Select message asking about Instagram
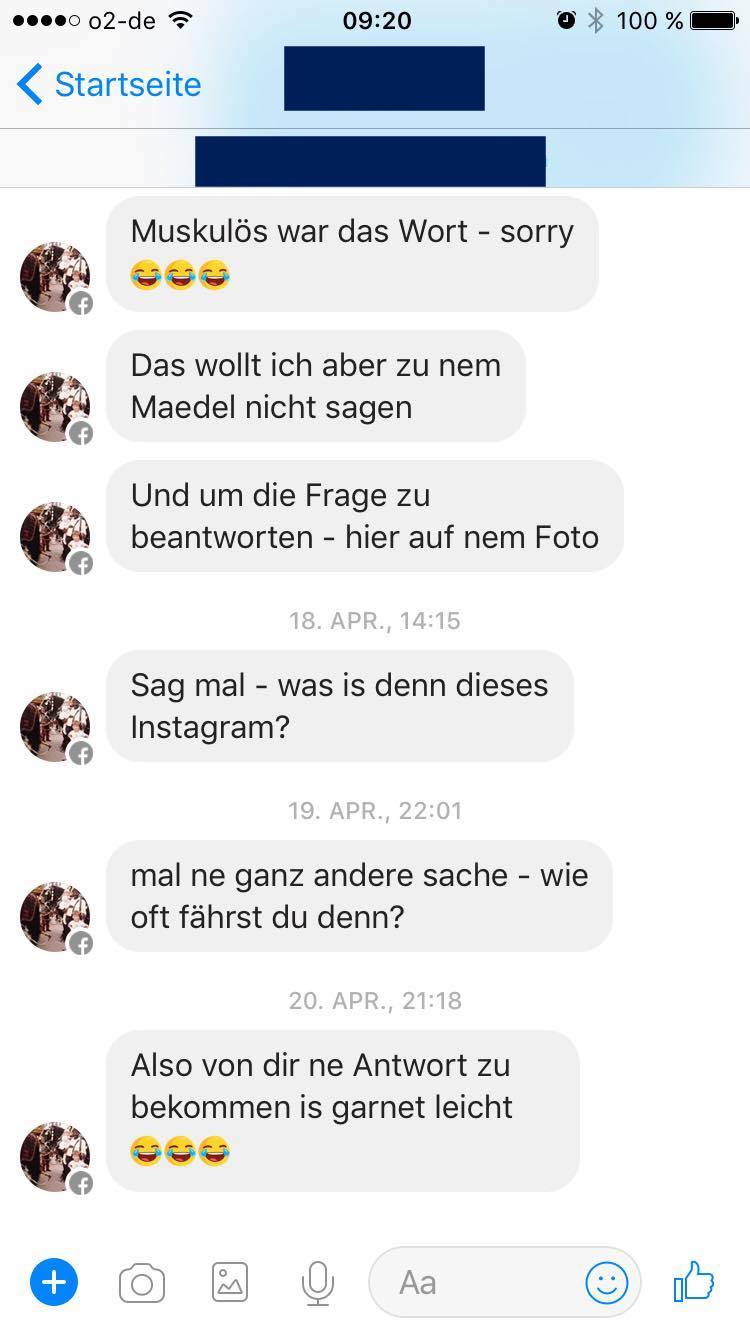The width and height of the screenshot is (750, 1334). pos(340,706)
